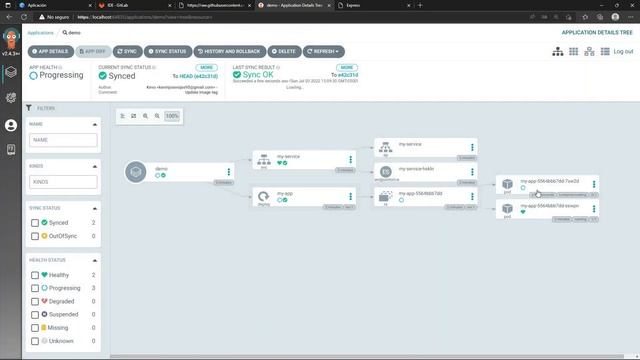
Task: Toggle the Degraded health filter checkbox
Action: pyautogui.click(x=35, y=302)
